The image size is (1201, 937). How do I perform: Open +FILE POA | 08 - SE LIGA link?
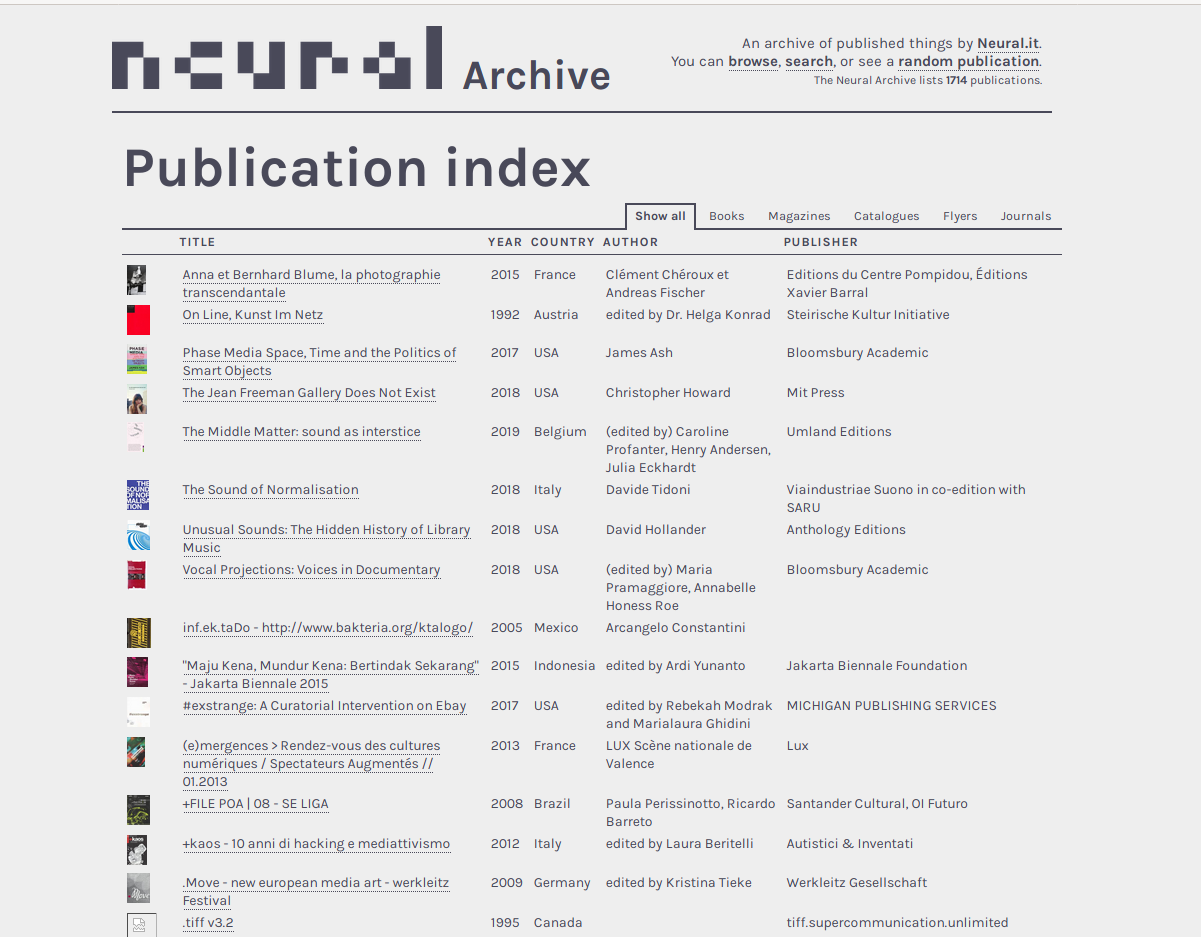click(x=255, y=804)
